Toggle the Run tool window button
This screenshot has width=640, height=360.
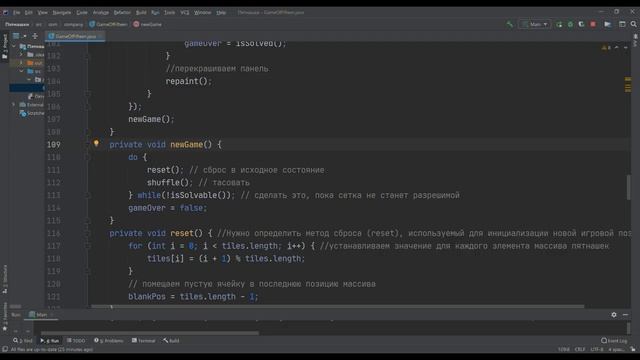pyautogui.click(x=50, y=340)
